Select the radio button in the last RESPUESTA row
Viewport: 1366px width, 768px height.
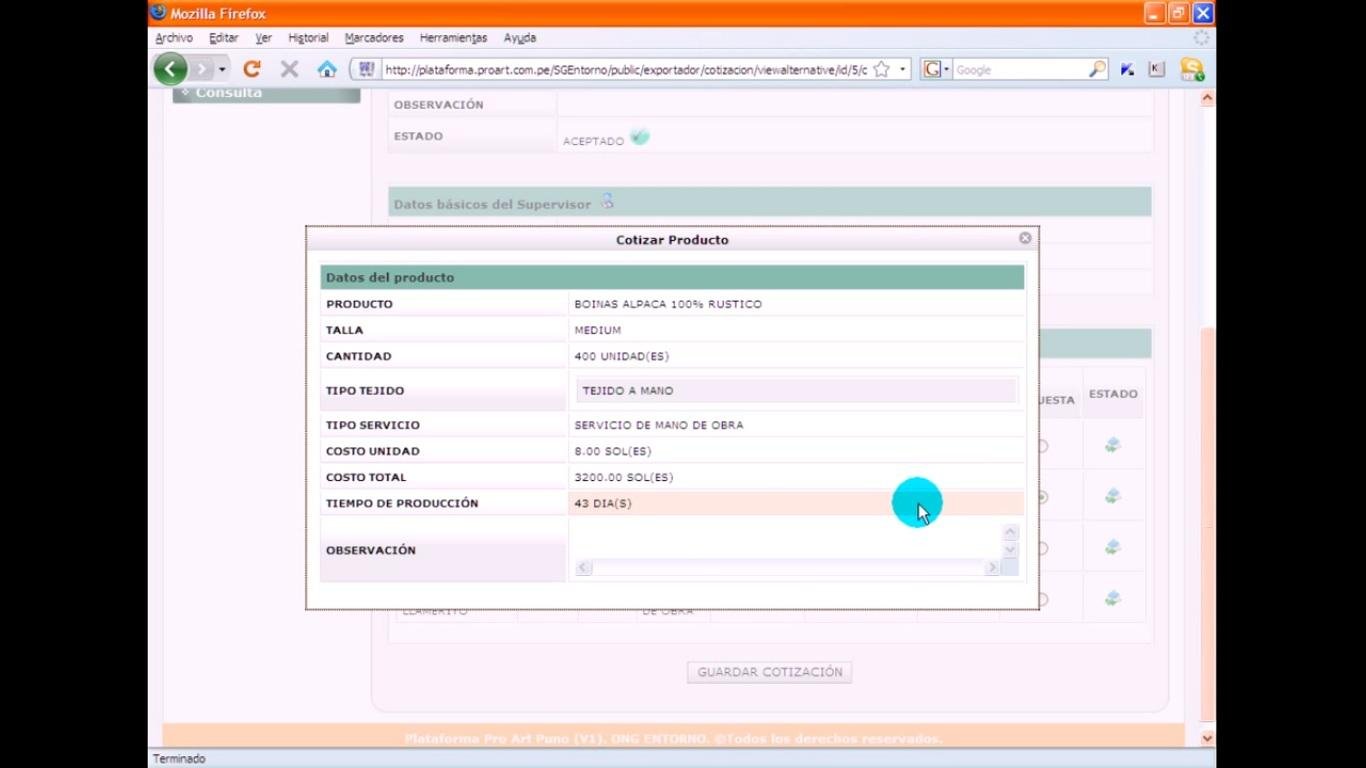click(1043, 597)
